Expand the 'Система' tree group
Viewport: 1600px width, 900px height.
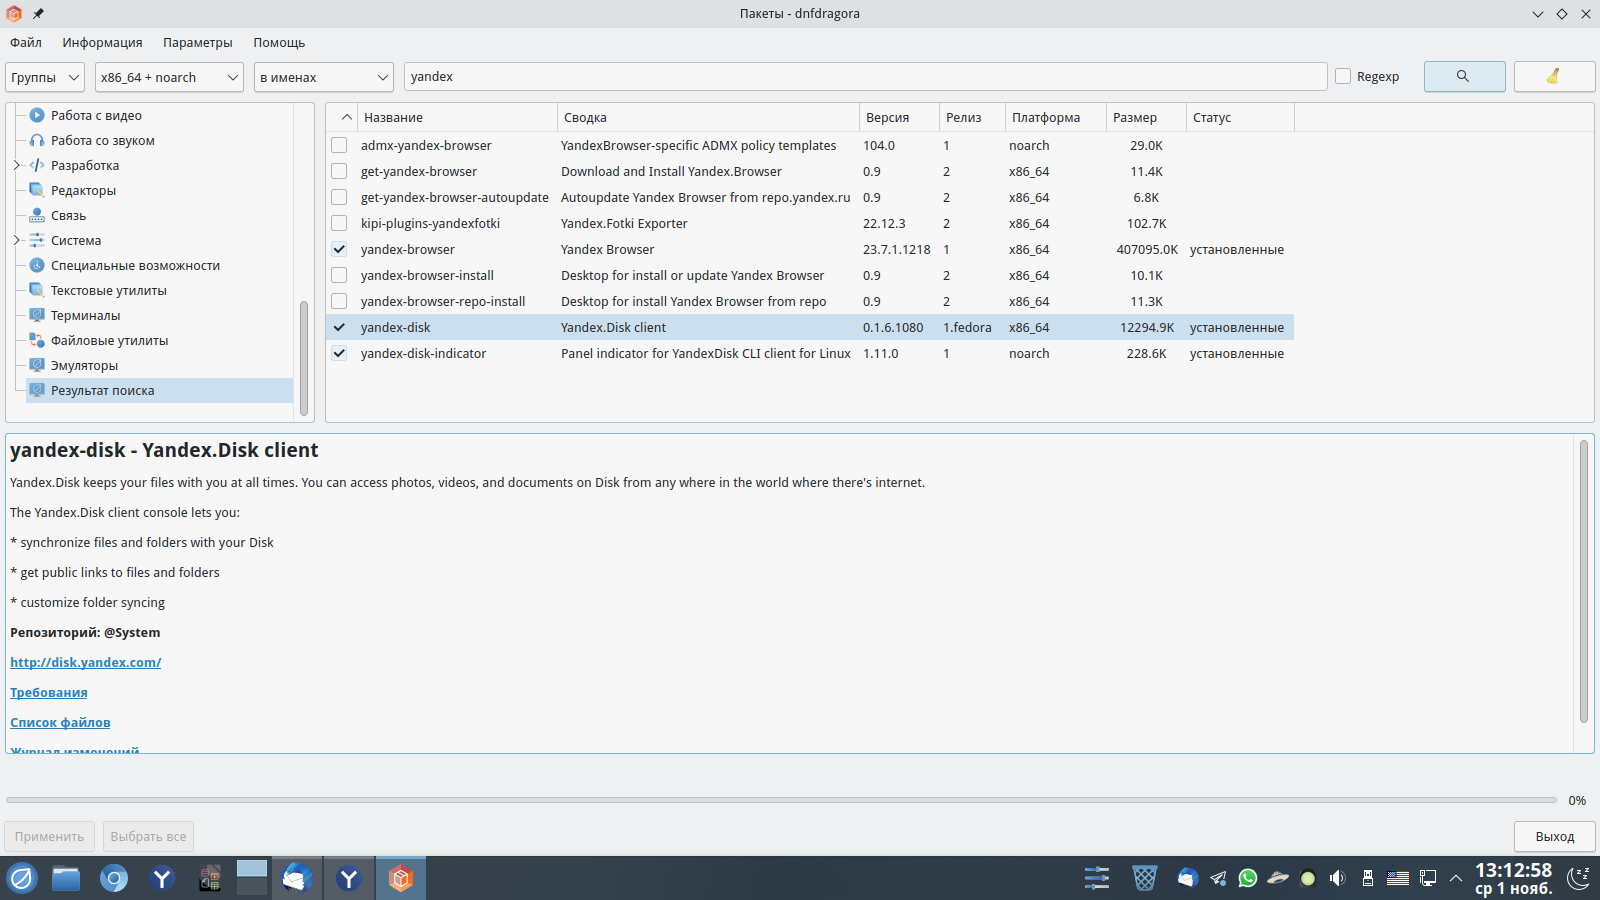pyautogui.click(x=17, y=240)
